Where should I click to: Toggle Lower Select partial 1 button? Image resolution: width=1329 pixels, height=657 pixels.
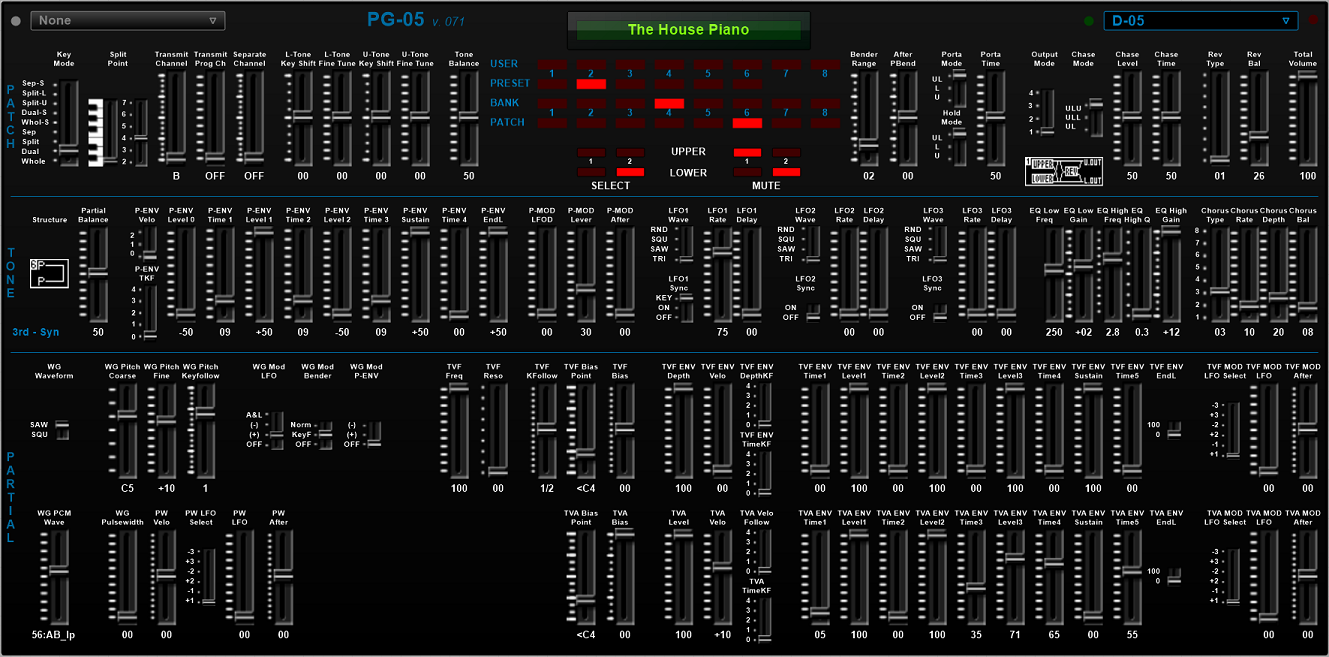point(591,172)
